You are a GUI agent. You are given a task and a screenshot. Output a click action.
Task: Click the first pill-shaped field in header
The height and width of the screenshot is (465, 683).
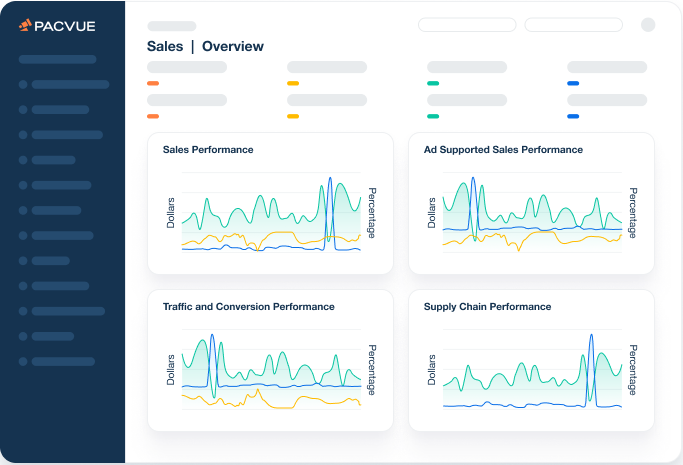point(467,25)
